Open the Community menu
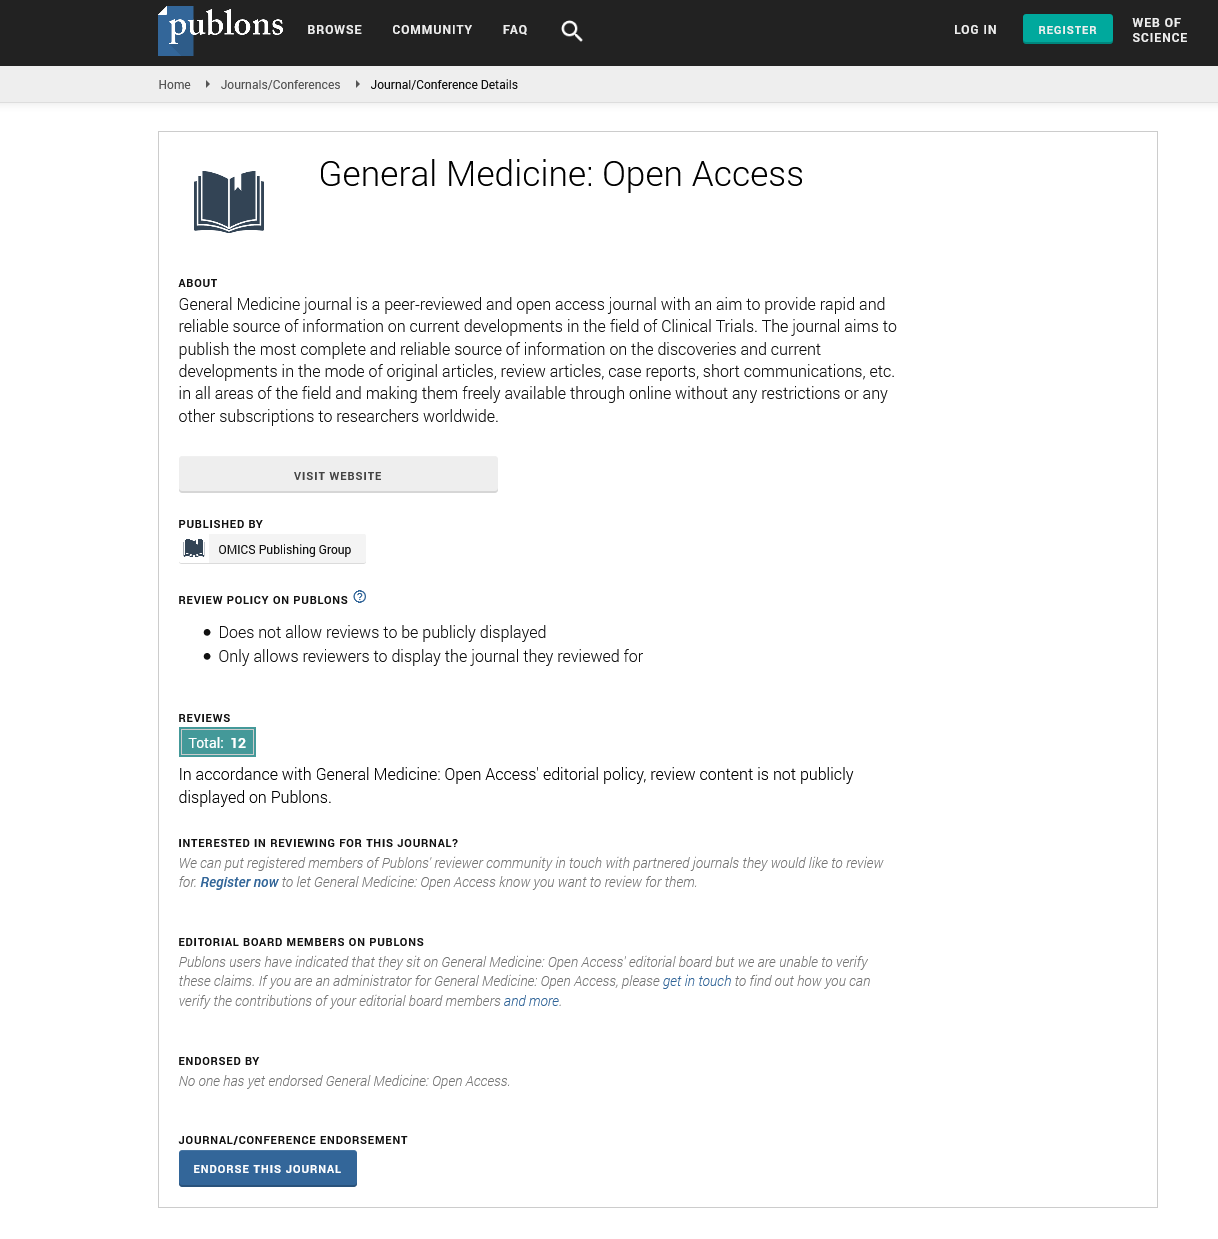This screenshot has width=1218, height=1239. point(432,30)
